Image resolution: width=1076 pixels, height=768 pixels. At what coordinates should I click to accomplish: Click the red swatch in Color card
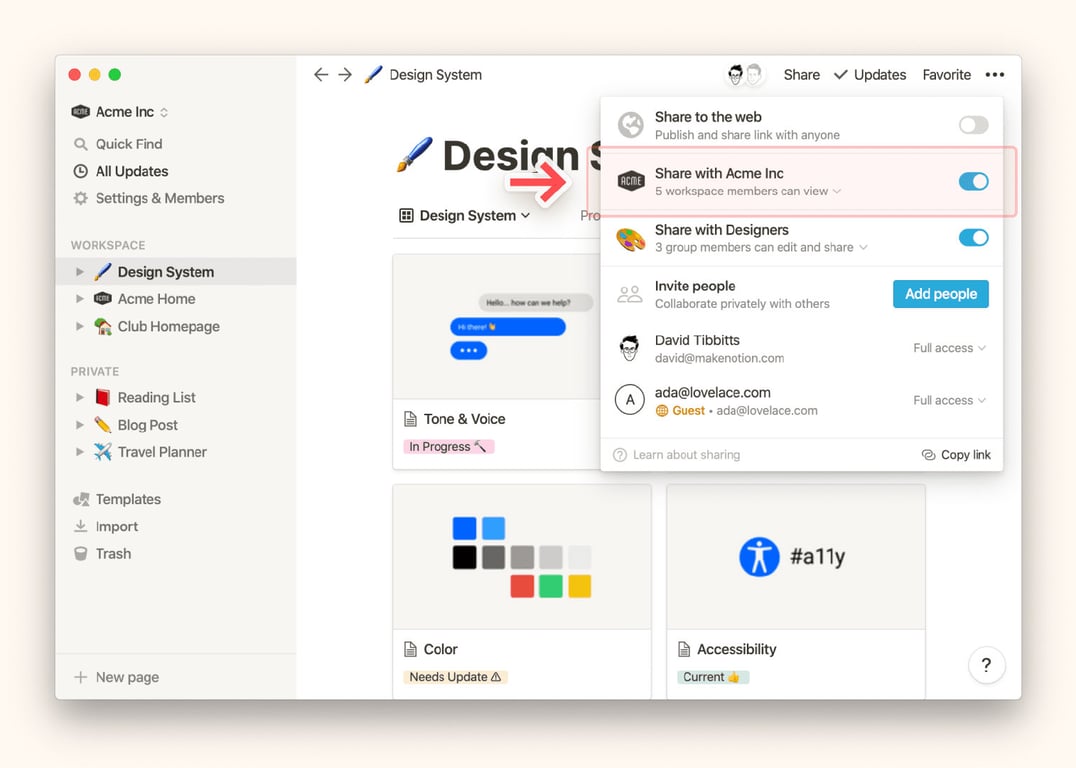click(522, 586)
